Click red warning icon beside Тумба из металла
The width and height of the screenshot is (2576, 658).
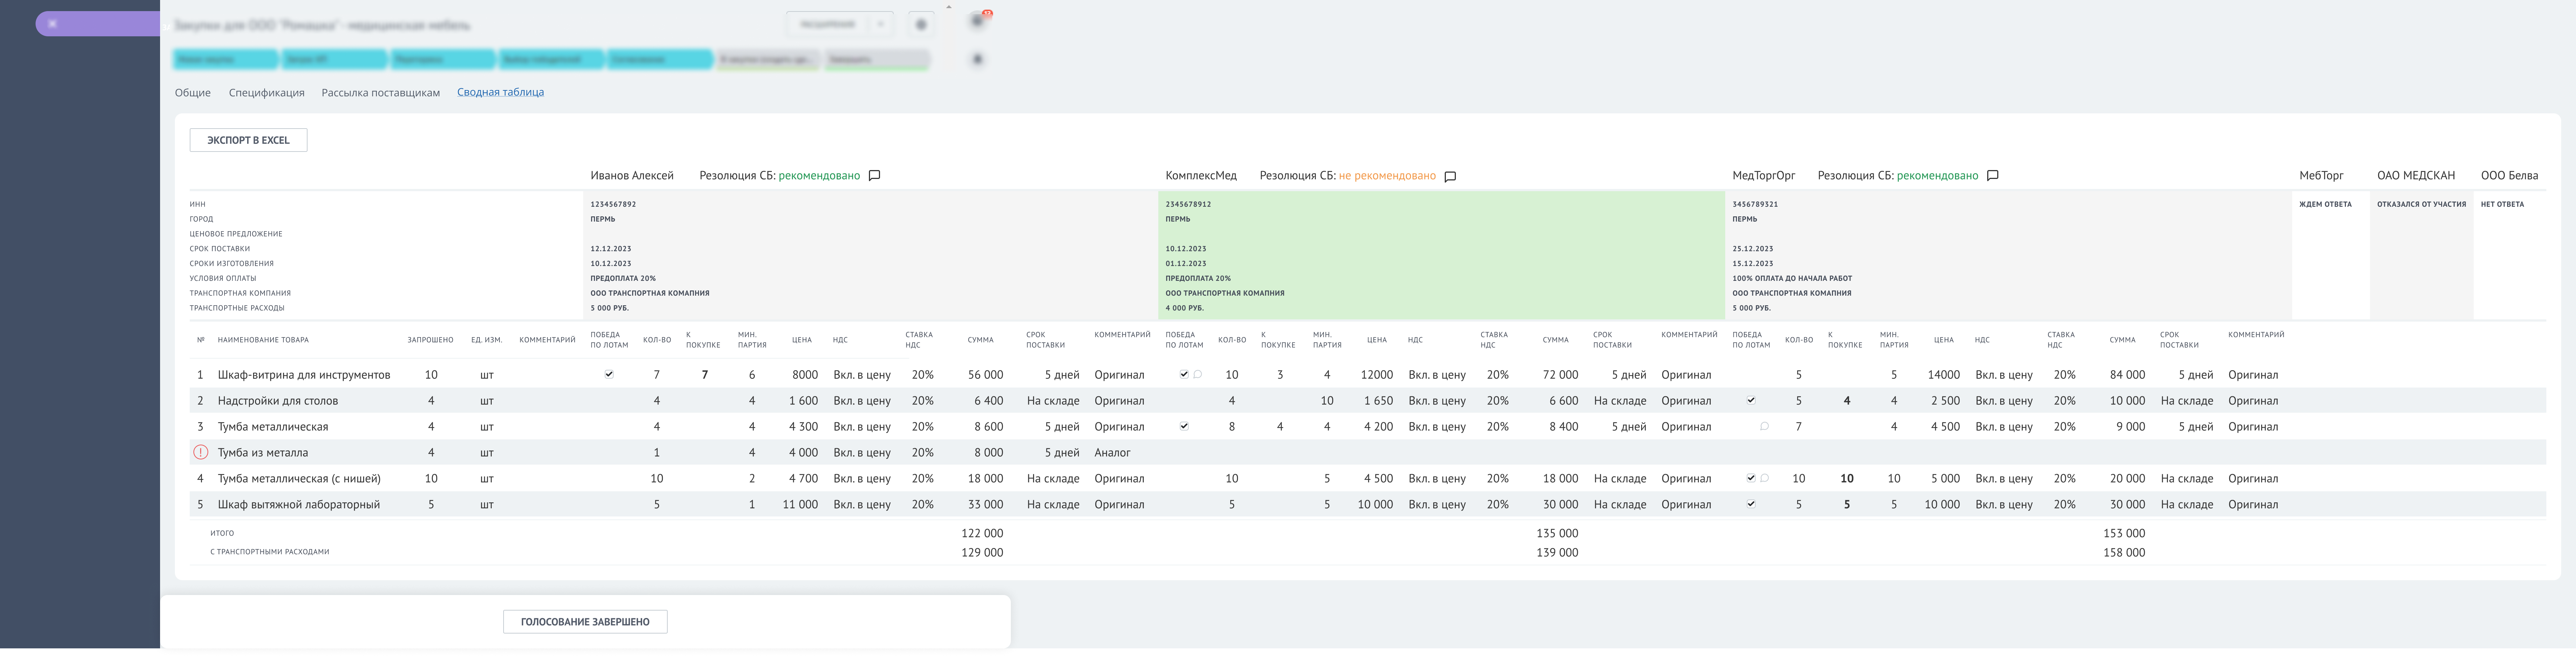click(200, 452)
